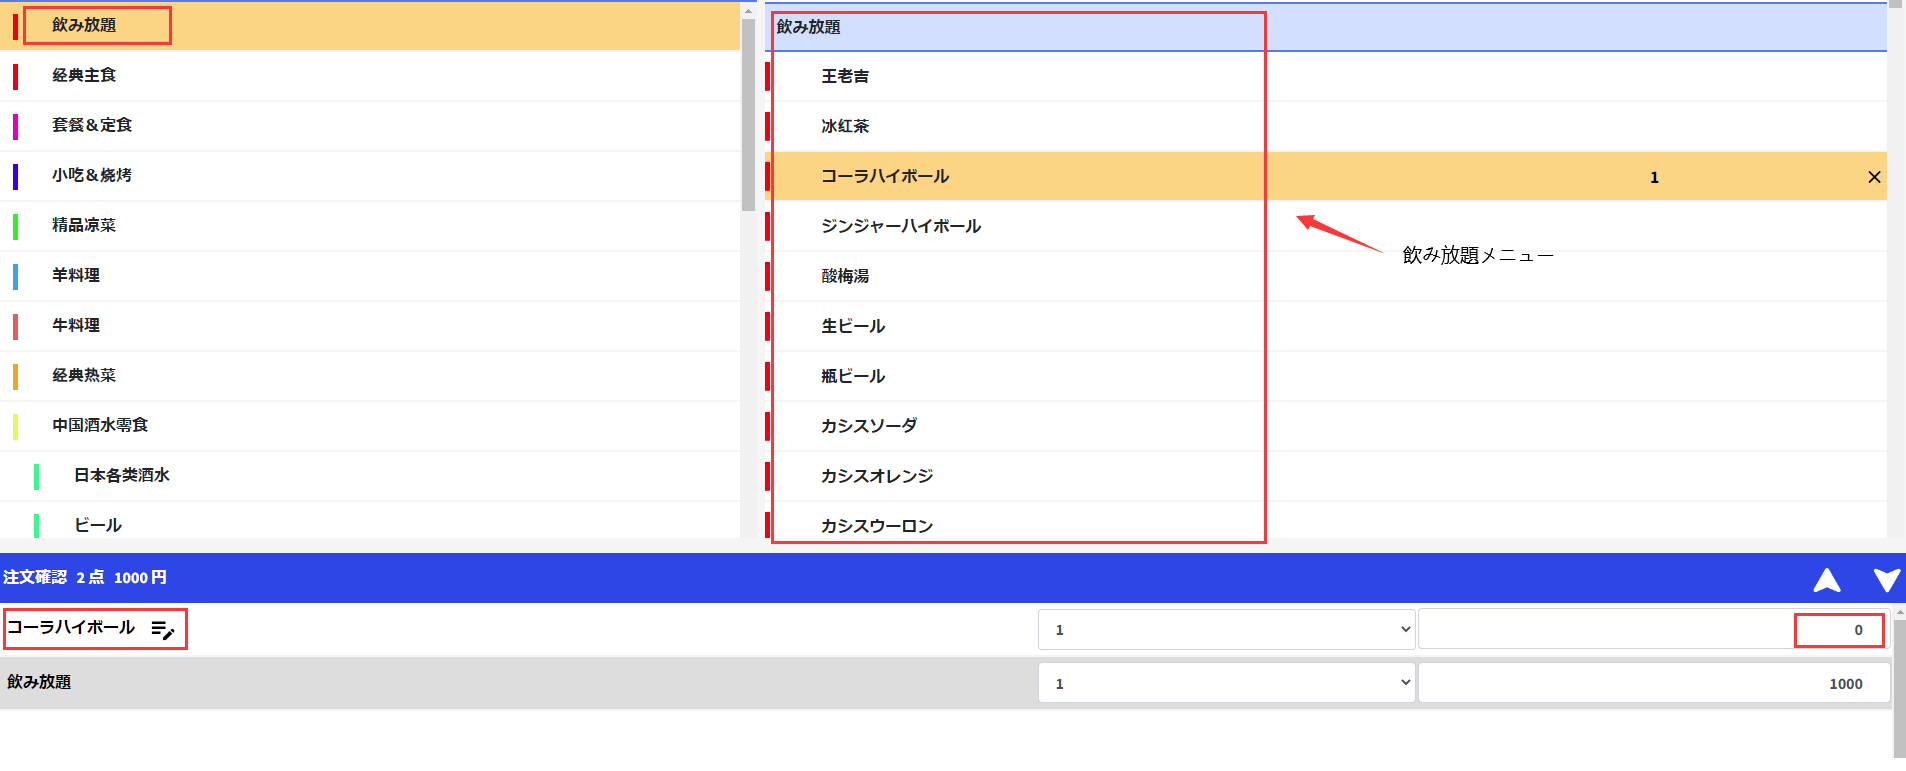Select ジンジャーハイボール from the menu
Viewport: 1906px width, 771px height.
[900, 226]
